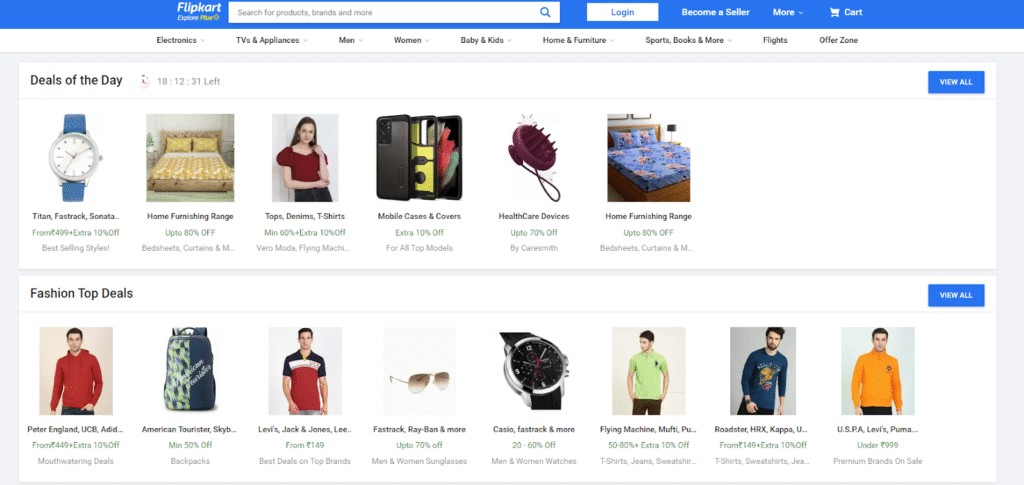Open Become a Seller link
This screenshot has height=485, width=1024.
coord(716,12)
